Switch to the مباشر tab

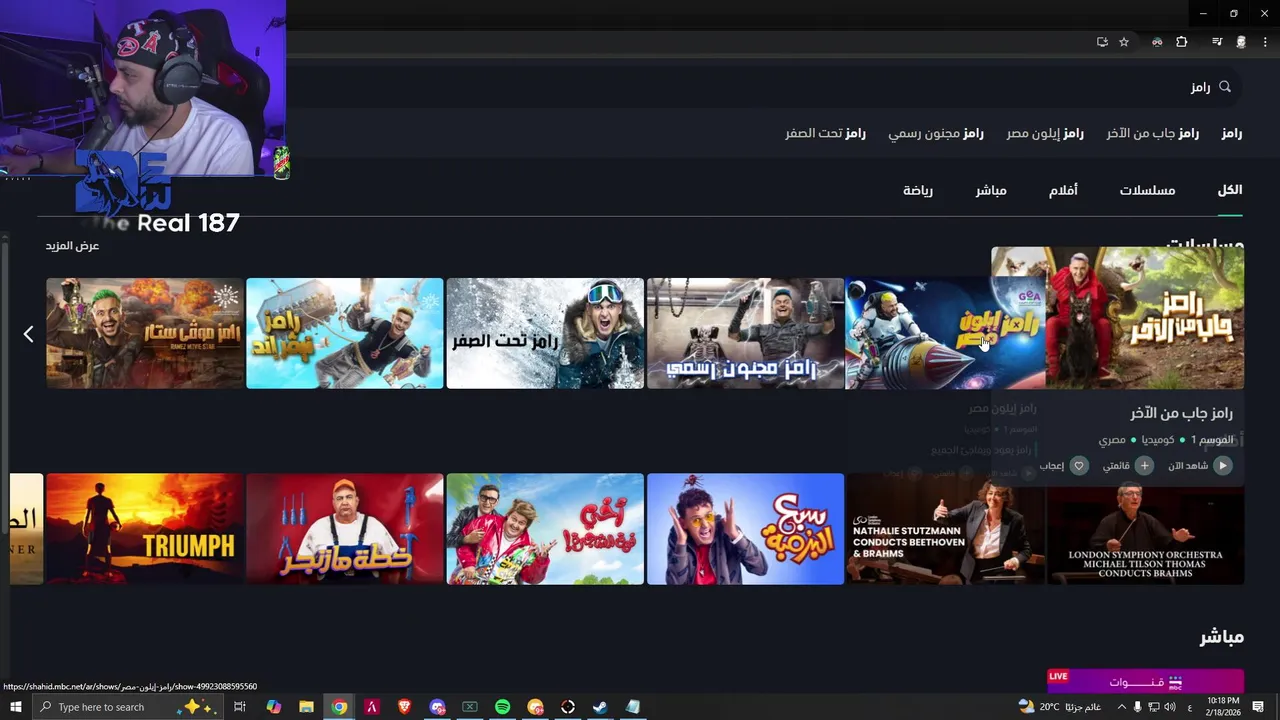pos(991,190)
